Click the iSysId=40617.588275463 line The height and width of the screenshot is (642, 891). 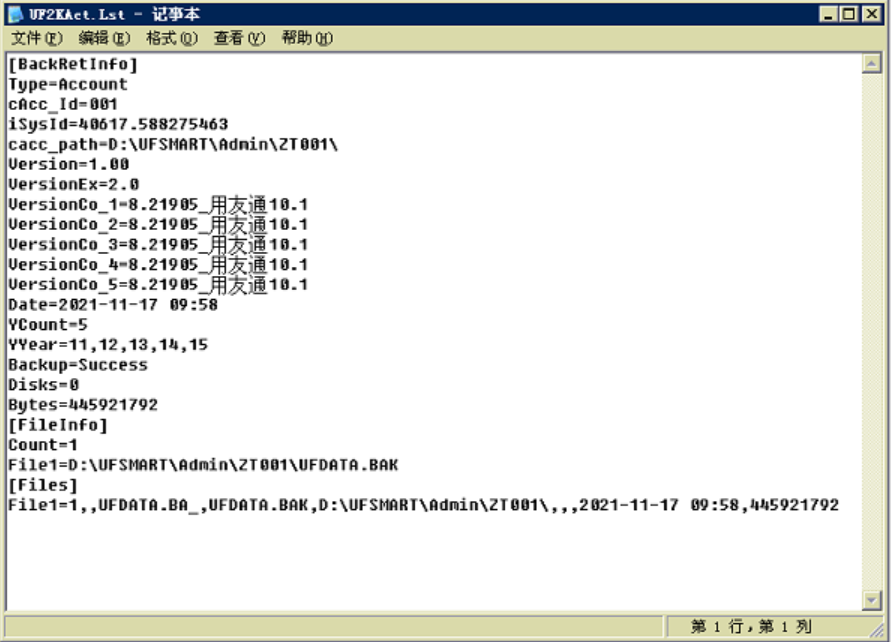coord(118,124)
